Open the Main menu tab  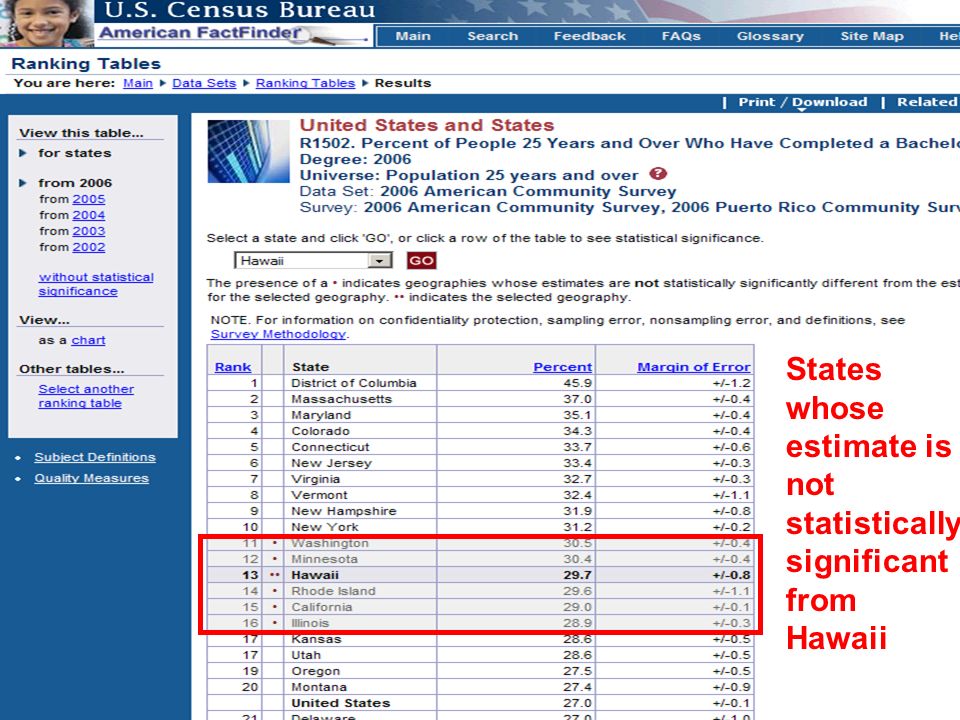[413, 36]
